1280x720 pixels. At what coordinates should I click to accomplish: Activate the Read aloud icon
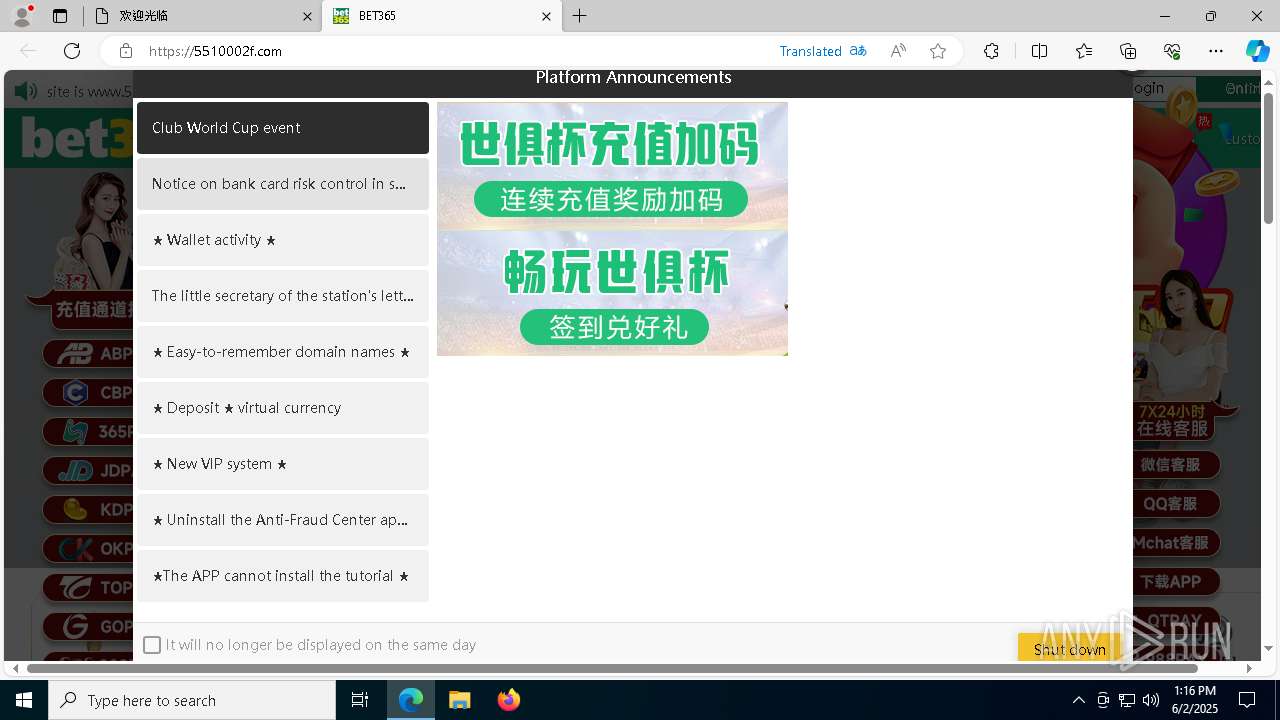898,51
